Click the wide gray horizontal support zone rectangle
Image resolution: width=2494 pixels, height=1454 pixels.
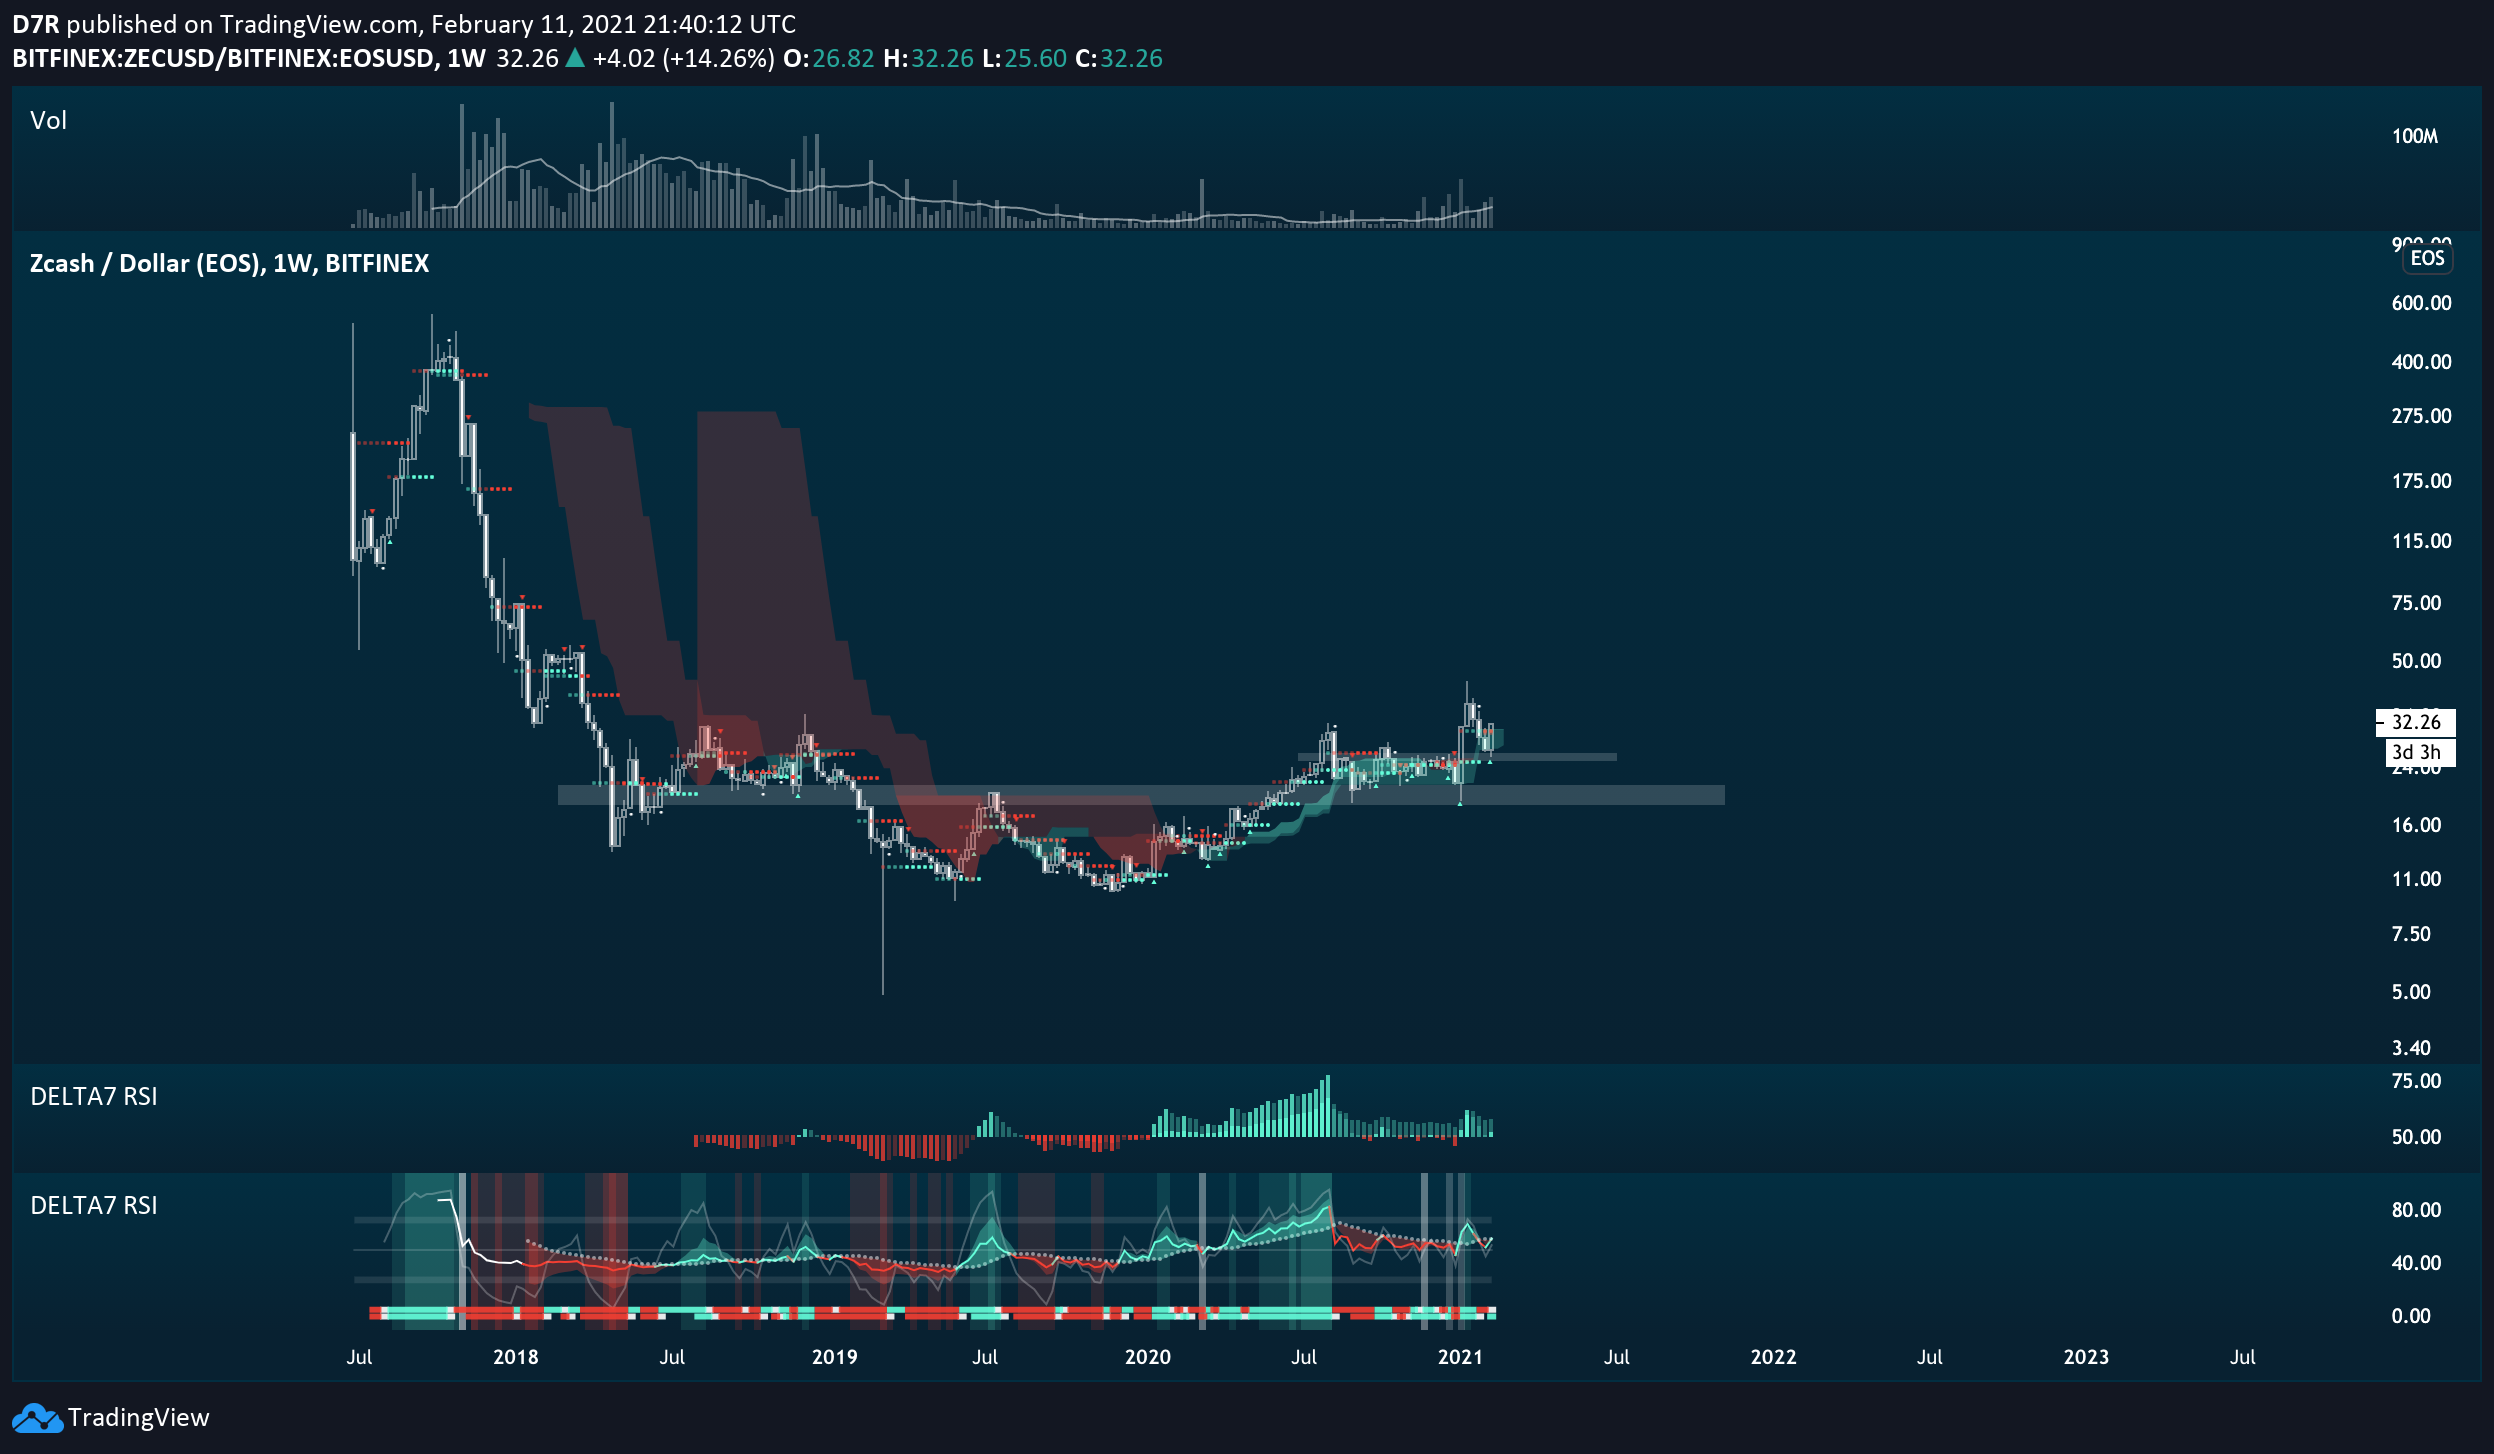pos(1141,795)
